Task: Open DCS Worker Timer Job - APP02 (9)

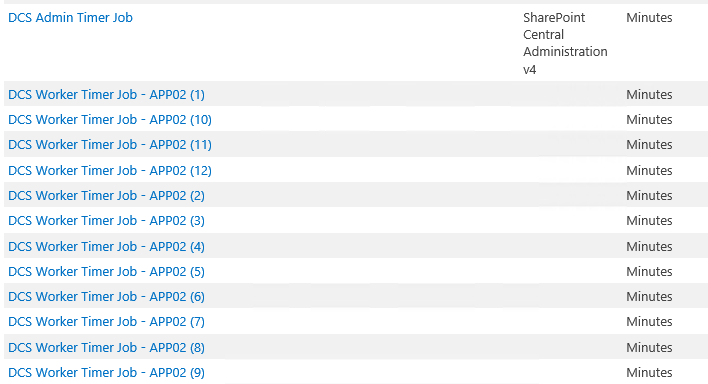Action: (x=107, y=372)
